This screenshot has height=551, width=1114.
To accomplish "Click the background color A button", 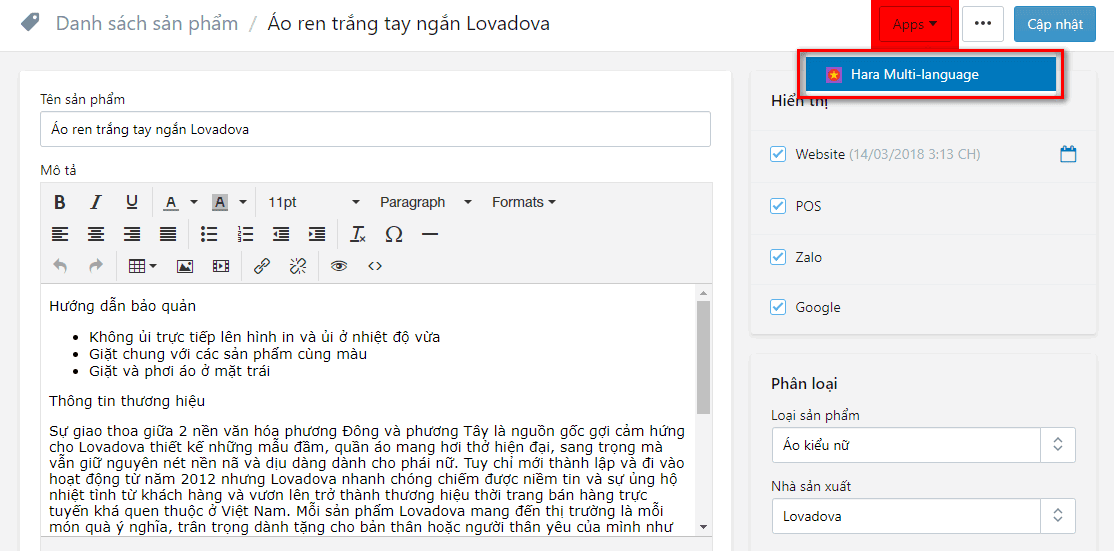I will point(220,202).
